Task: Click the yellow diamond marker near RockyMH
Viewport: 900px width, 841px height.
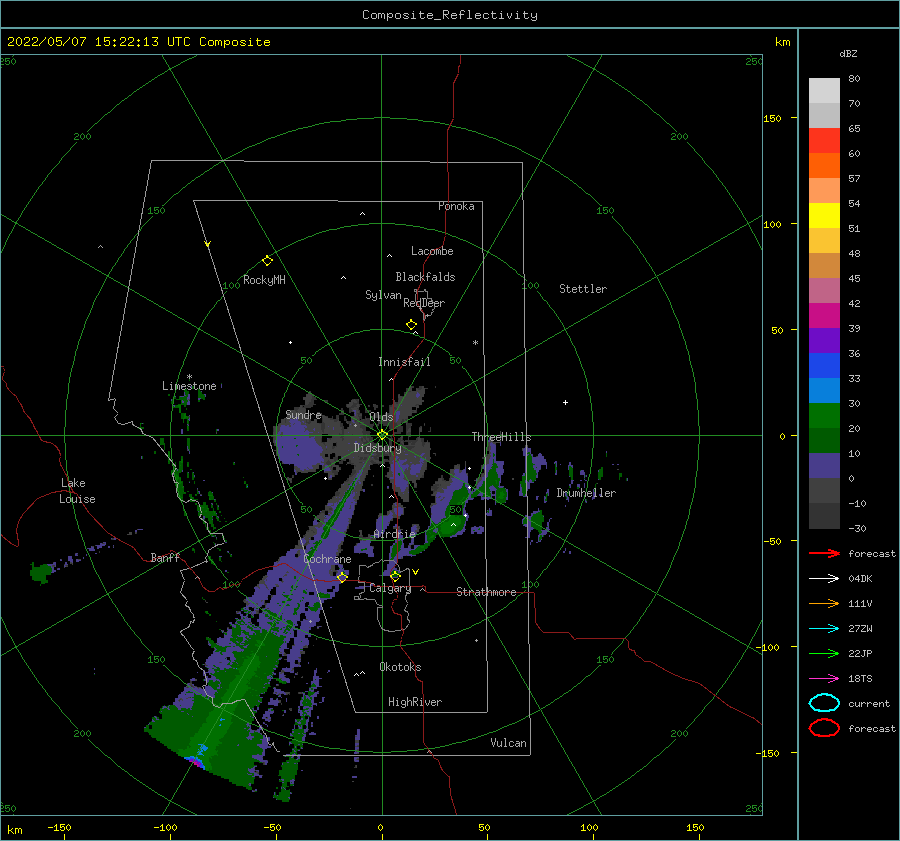Action: [x=267, y=261]
